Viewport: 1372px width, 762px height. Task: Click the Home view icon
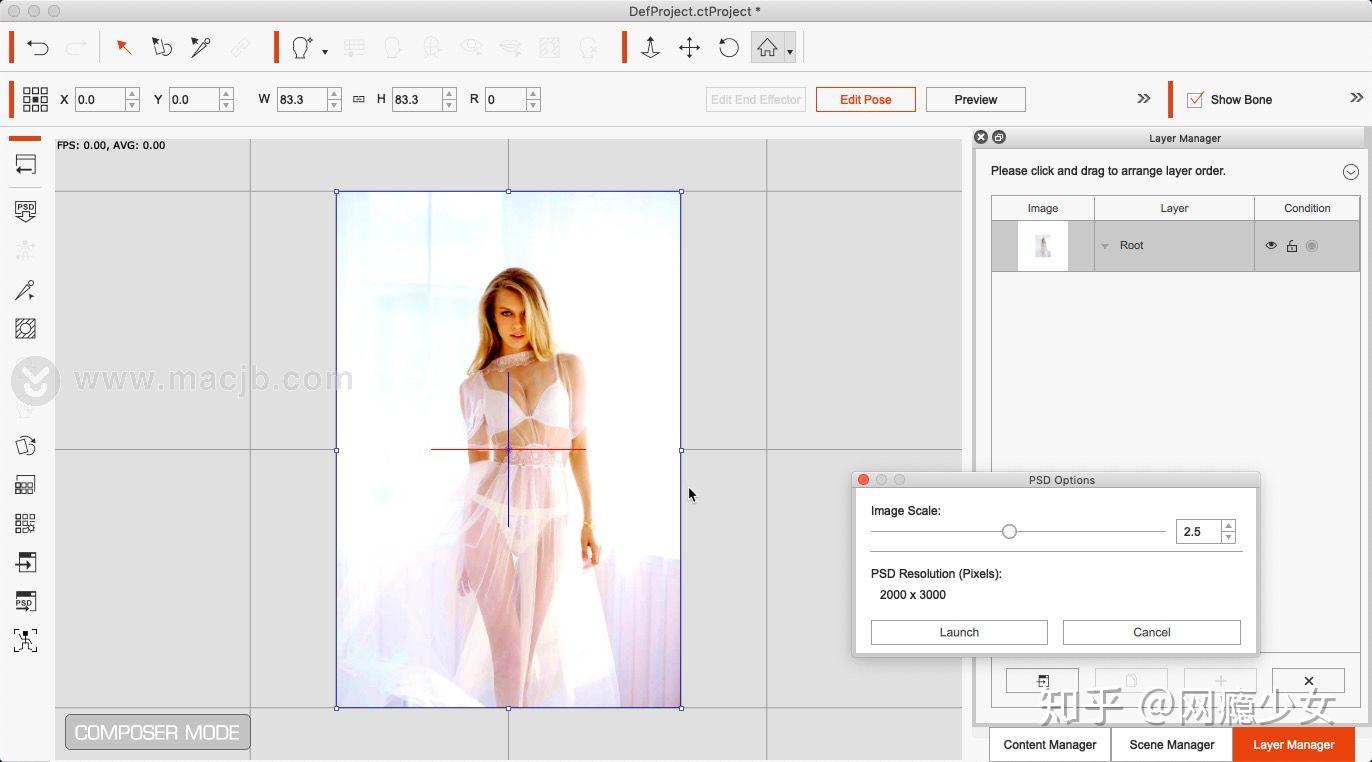[x=766, y=47]
